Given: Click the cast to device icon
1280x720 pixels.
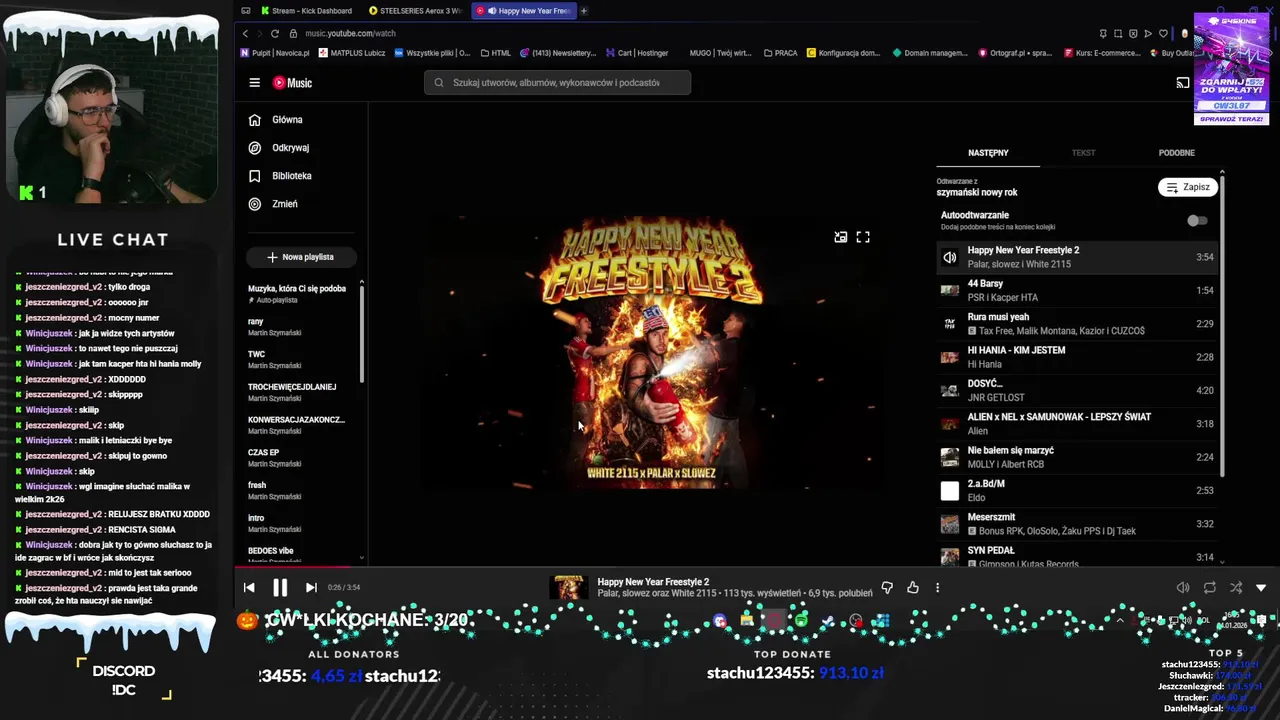Looking at the screenshot, I should tap(1182, 83).
